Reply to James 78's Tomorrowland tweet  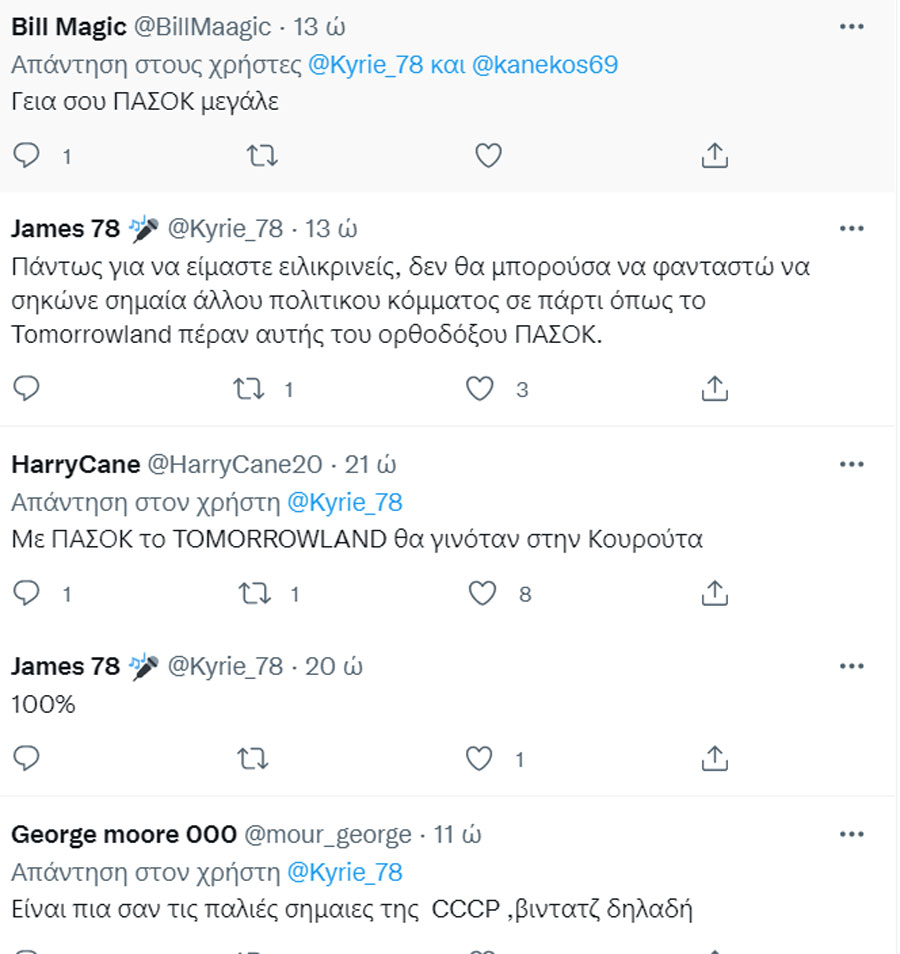point(26,389)
